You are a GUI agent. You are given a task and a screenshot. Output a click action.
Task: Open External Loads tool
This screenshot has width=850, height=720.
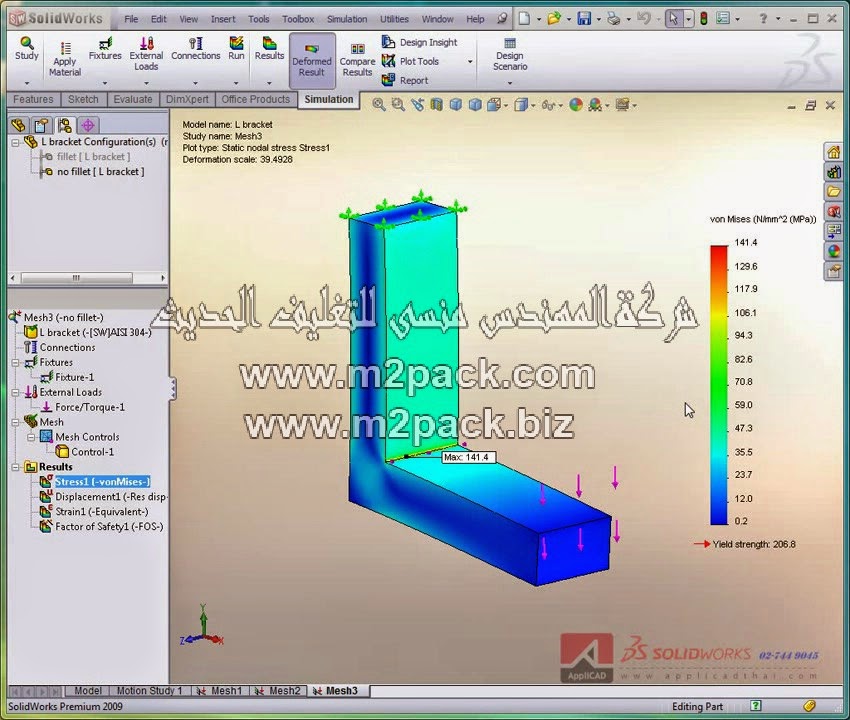pos(146,54)
